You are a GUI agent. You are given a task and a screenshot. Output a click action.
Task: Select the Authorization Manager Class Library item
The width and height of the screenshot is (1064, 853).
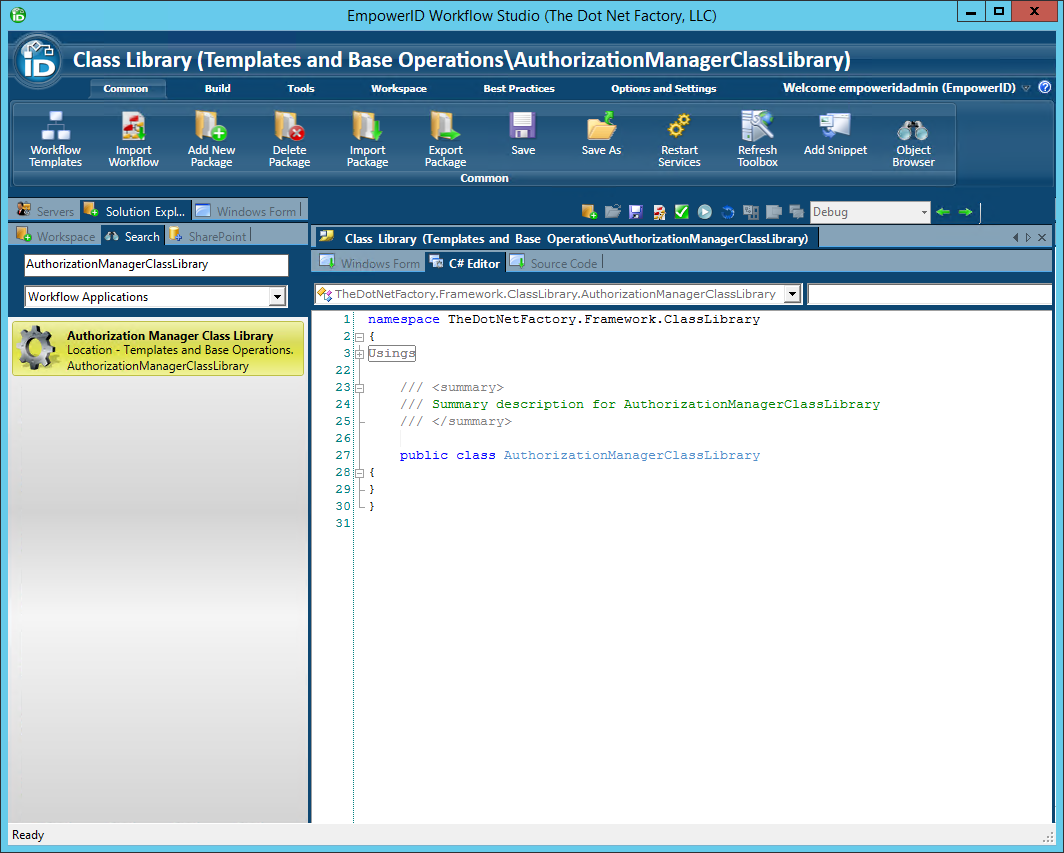[155, 349]
